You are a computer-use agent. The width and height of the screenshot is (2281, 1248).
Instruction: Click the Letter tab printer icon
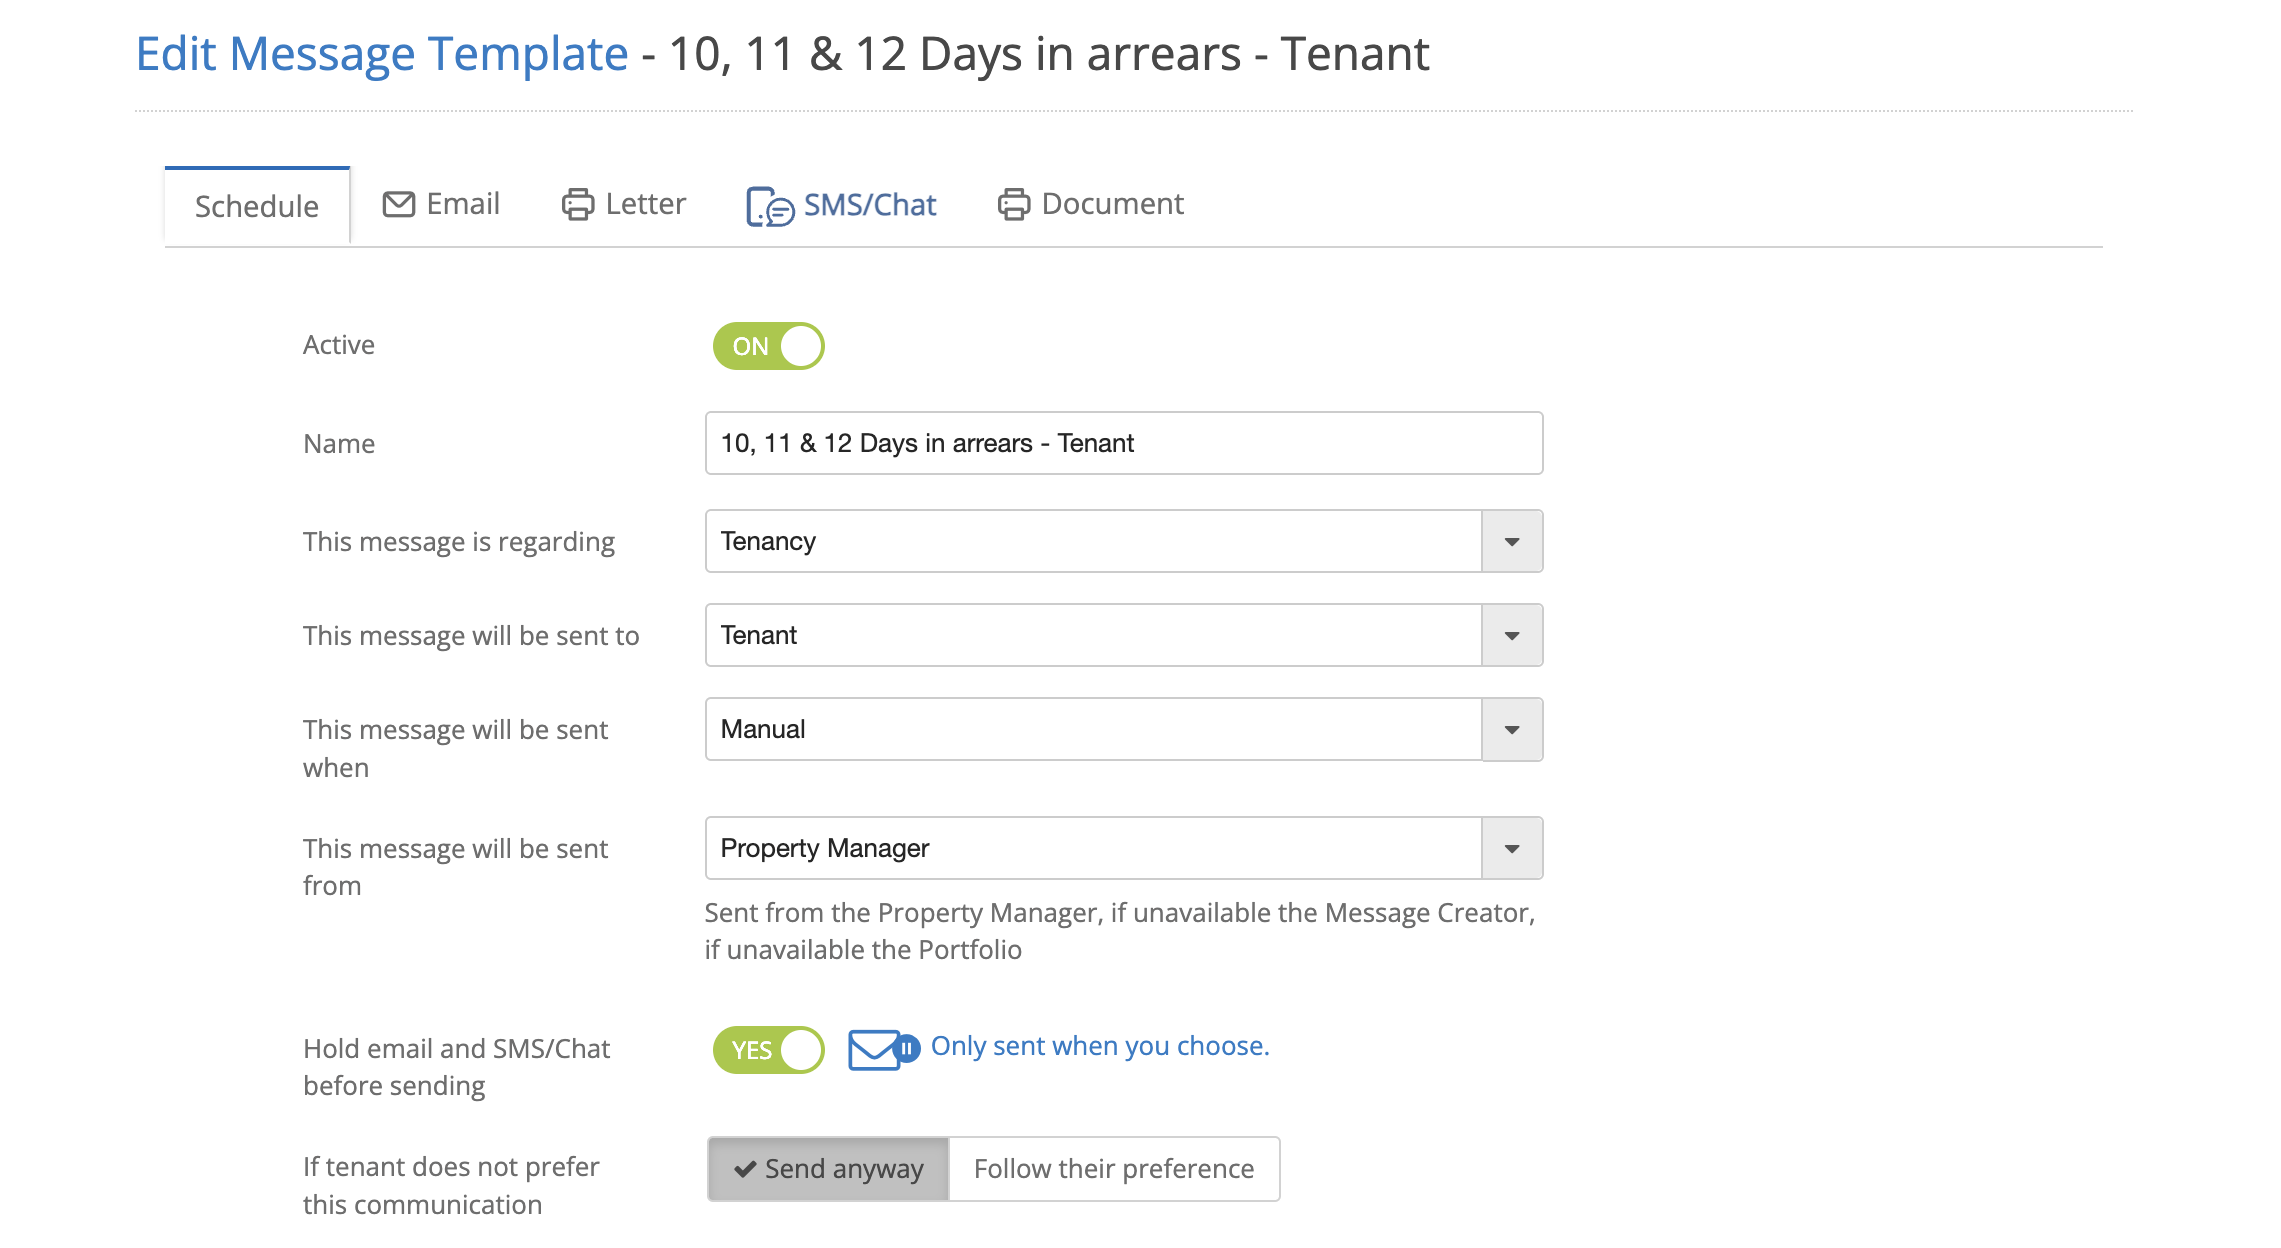pyautogui.click(x=577, y=204)
